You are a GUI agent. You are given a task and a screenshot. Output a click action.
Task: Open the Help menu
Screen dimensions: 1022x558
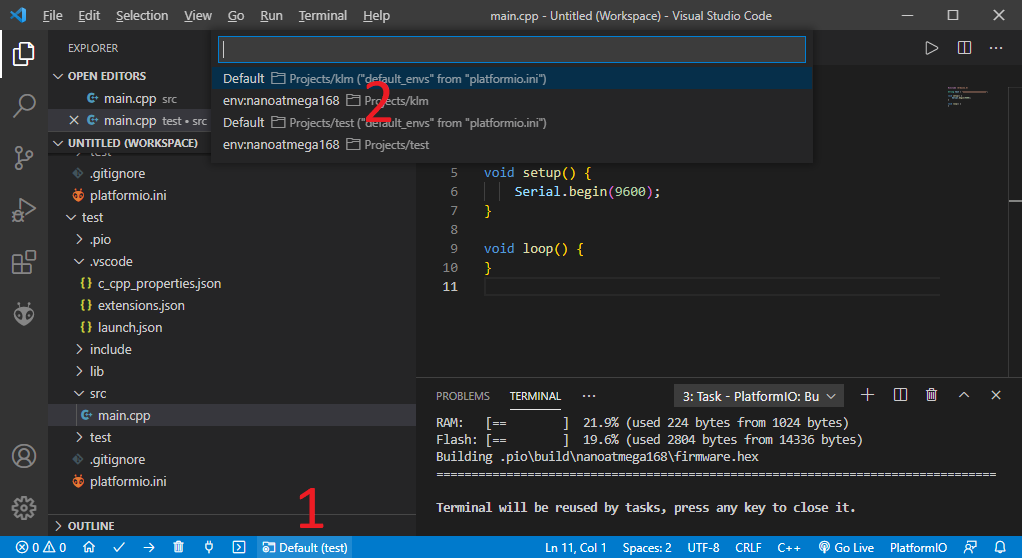coord(376,16)
